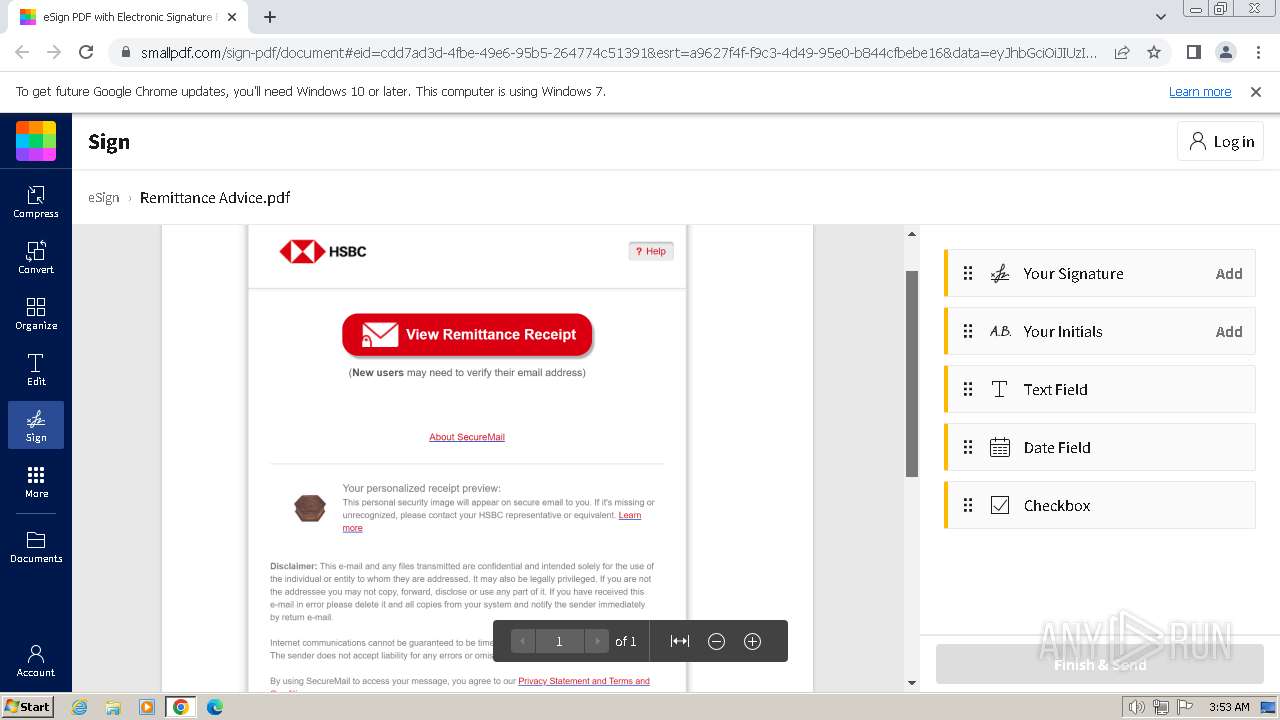Click the personal security image thumbnail
This screenshot has width=1280, height=720.
(x=310, y=508)
